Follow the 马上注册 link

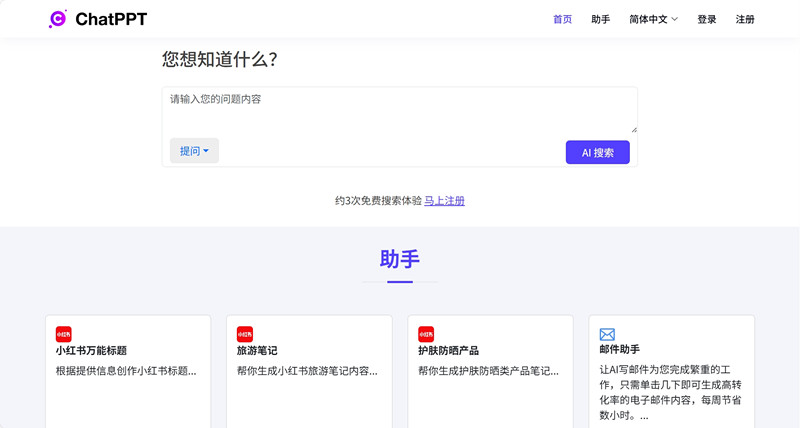[444, 200]
